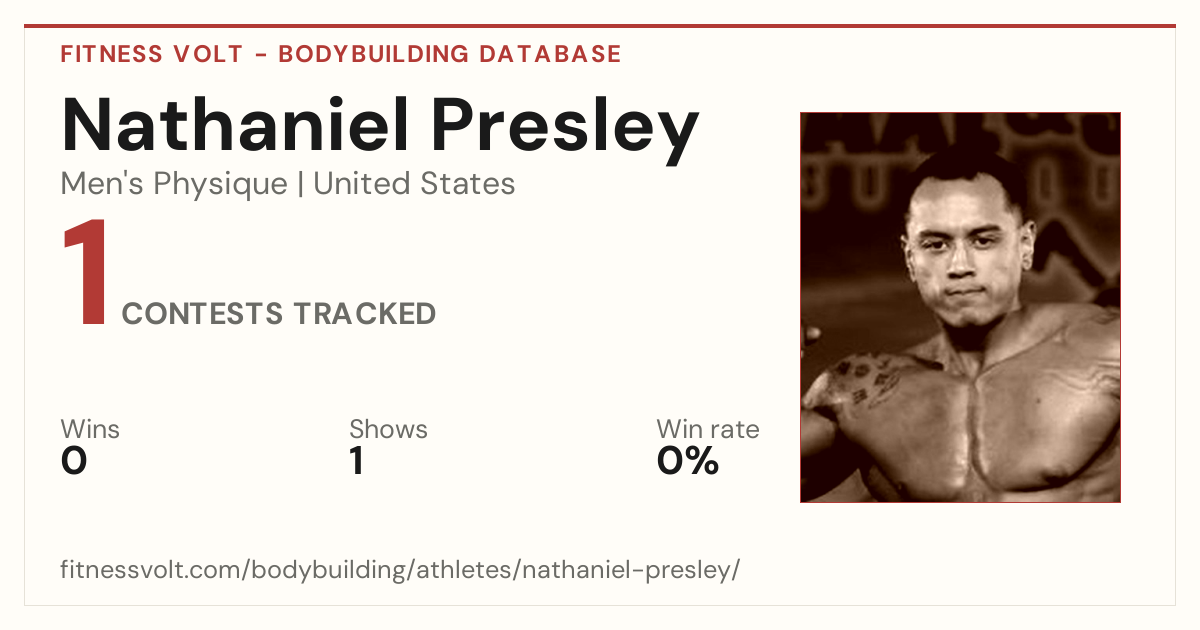1200x630 pixels.
Task: Select the Men's Physique | United States text
Action: 288,184
